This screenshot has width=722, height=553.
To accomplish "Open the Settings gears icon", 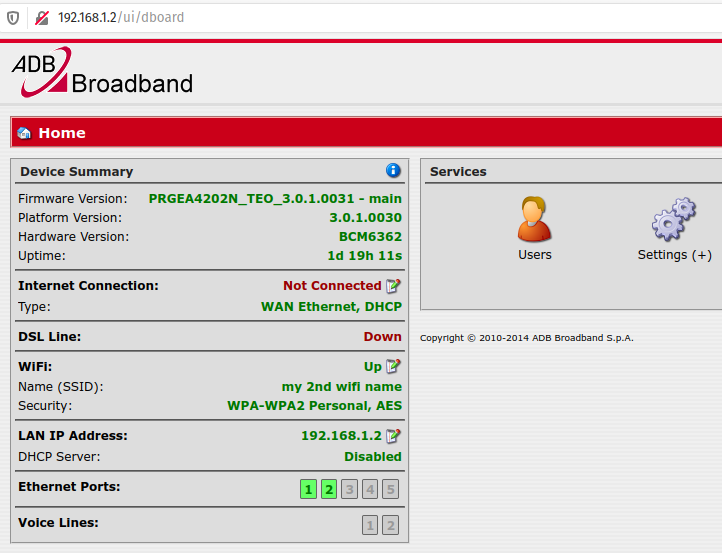I will (x=674, y=219).
